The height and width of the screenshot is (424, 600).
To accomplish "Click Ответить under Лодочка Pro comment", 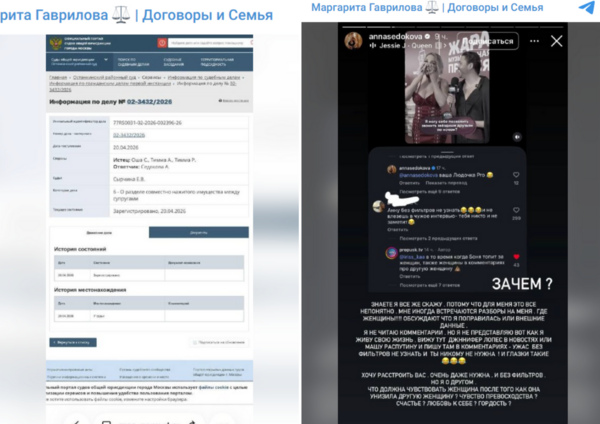I will 409,183.
